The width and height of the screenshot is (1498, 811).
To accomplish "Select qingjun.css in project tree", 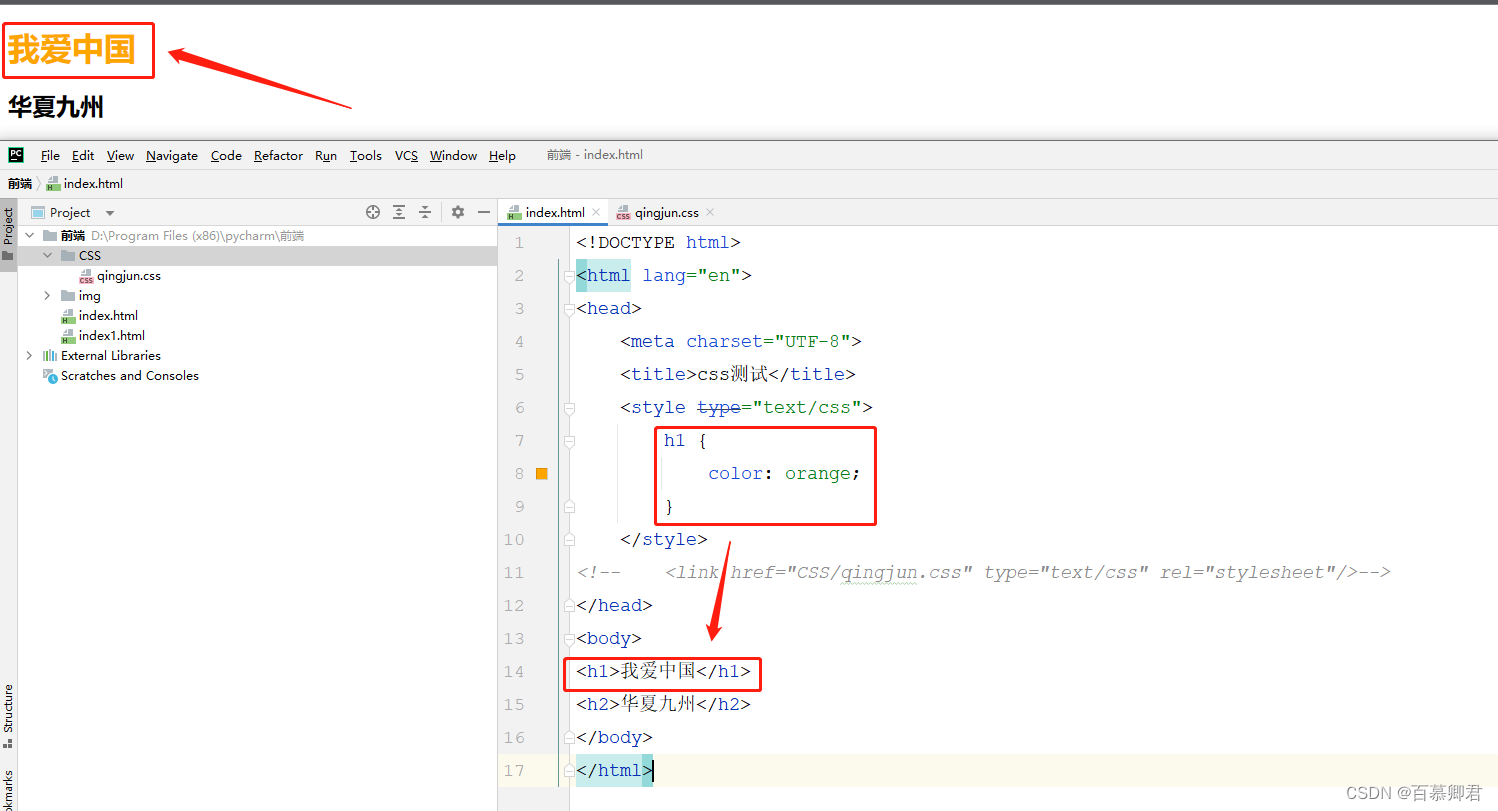I will coord(129,276).
